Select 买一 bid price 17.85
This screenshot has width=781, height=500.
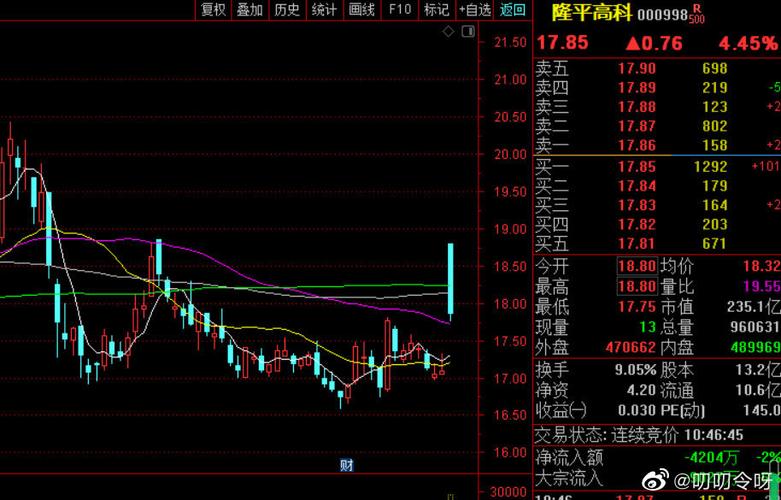point(637,166)
